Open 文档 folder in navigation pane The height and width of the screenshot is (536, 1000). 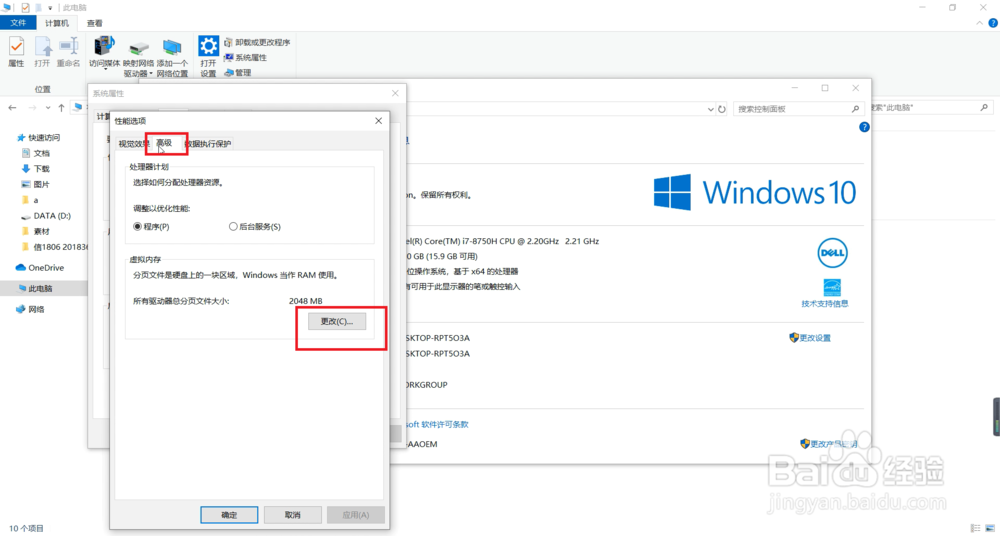coord(36,153)
